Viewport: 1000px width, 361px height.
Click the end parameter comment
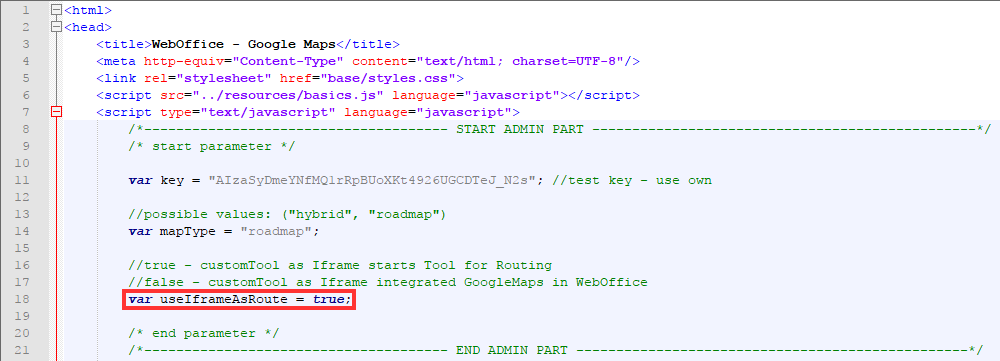click(203, 333)
